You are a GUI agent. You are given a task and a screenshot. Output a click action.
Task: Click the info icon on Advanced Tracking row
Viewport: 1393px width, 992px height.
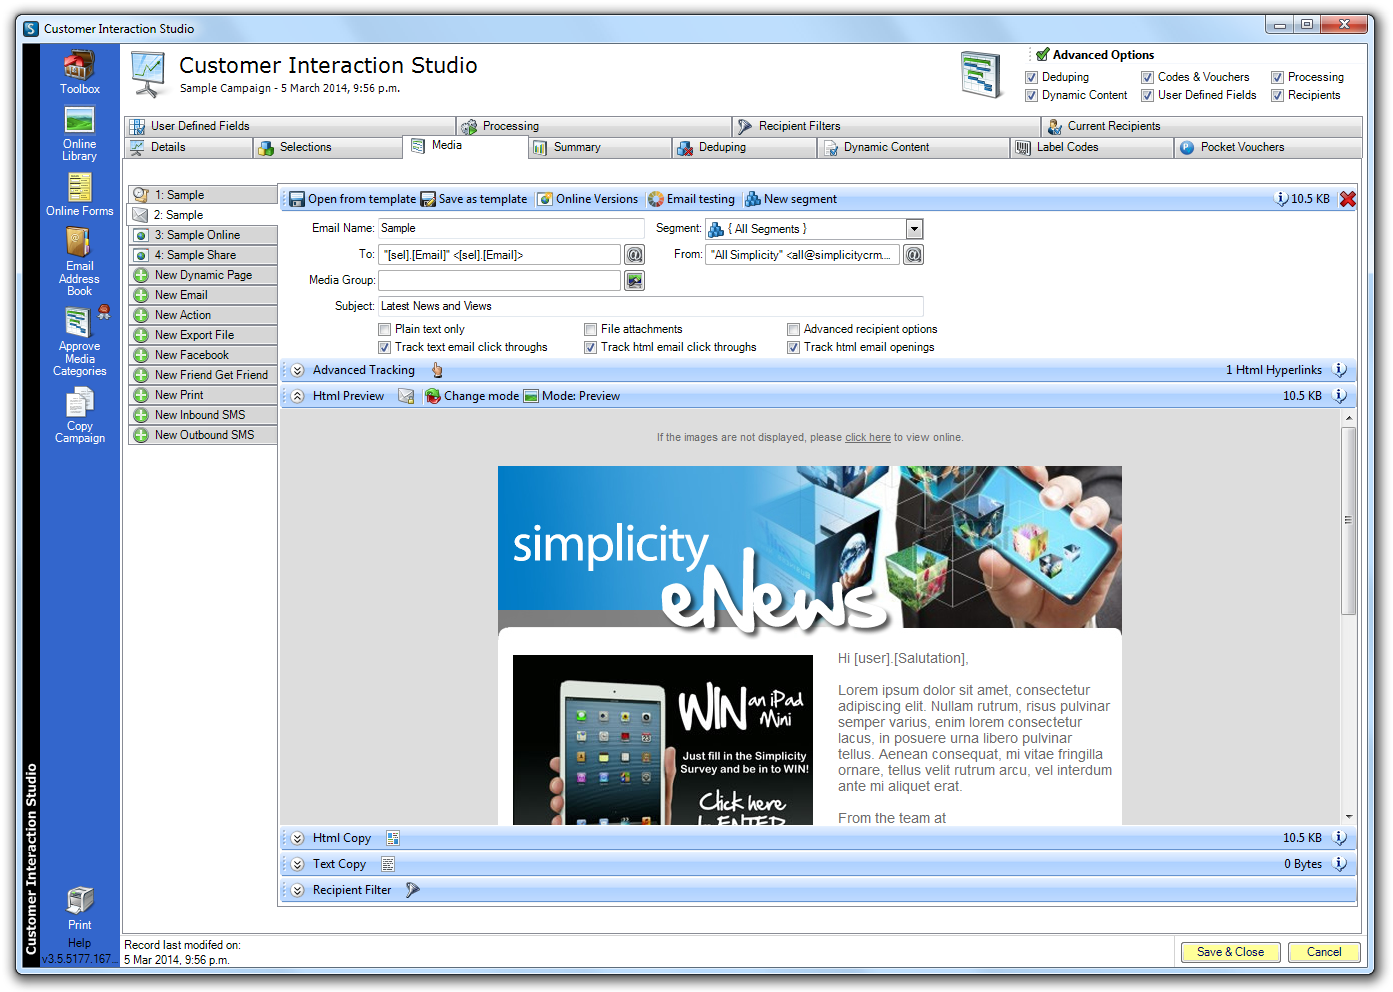click(x=1340, y=370)
